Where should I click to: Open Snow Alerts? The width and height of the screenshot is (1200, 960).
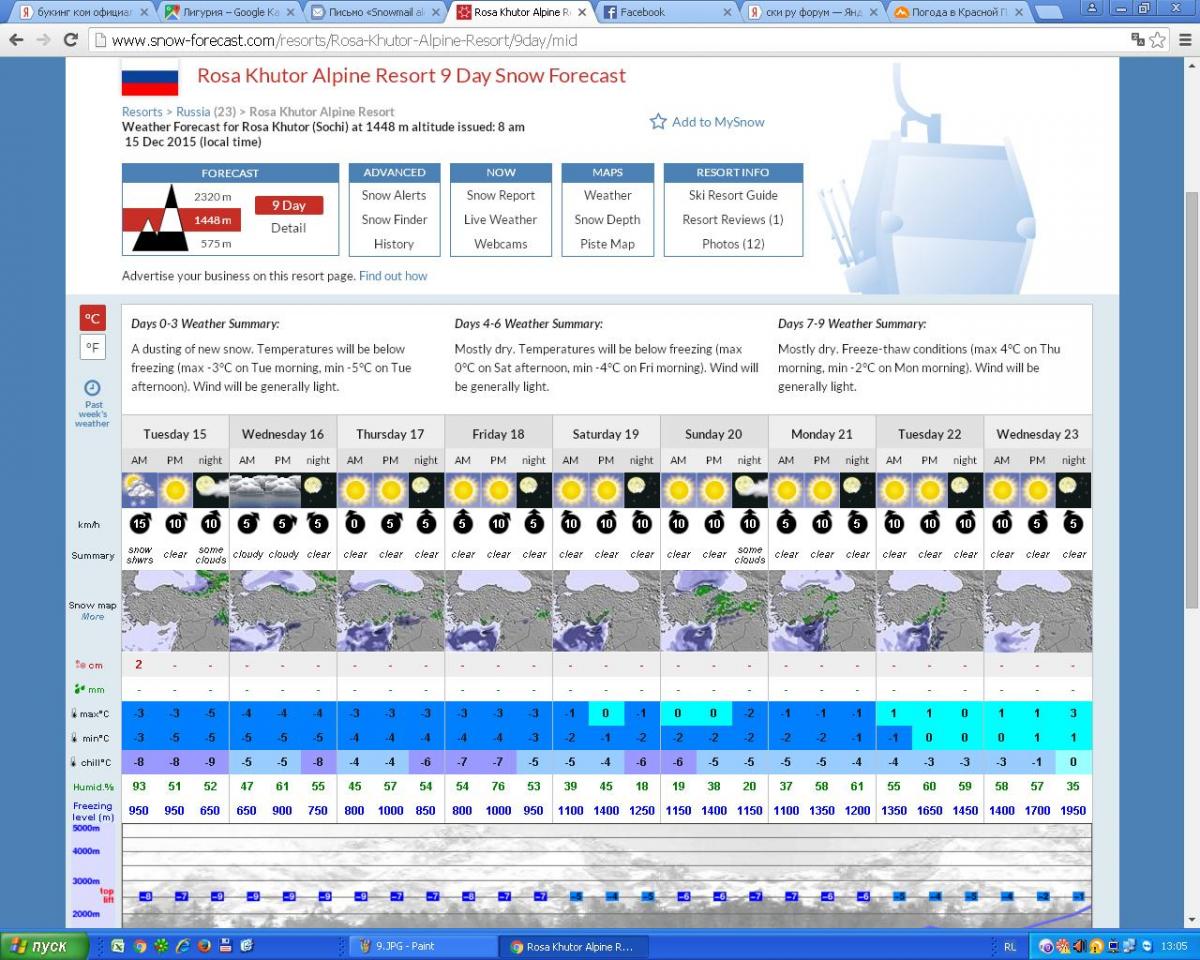click(x=394, y=196)
